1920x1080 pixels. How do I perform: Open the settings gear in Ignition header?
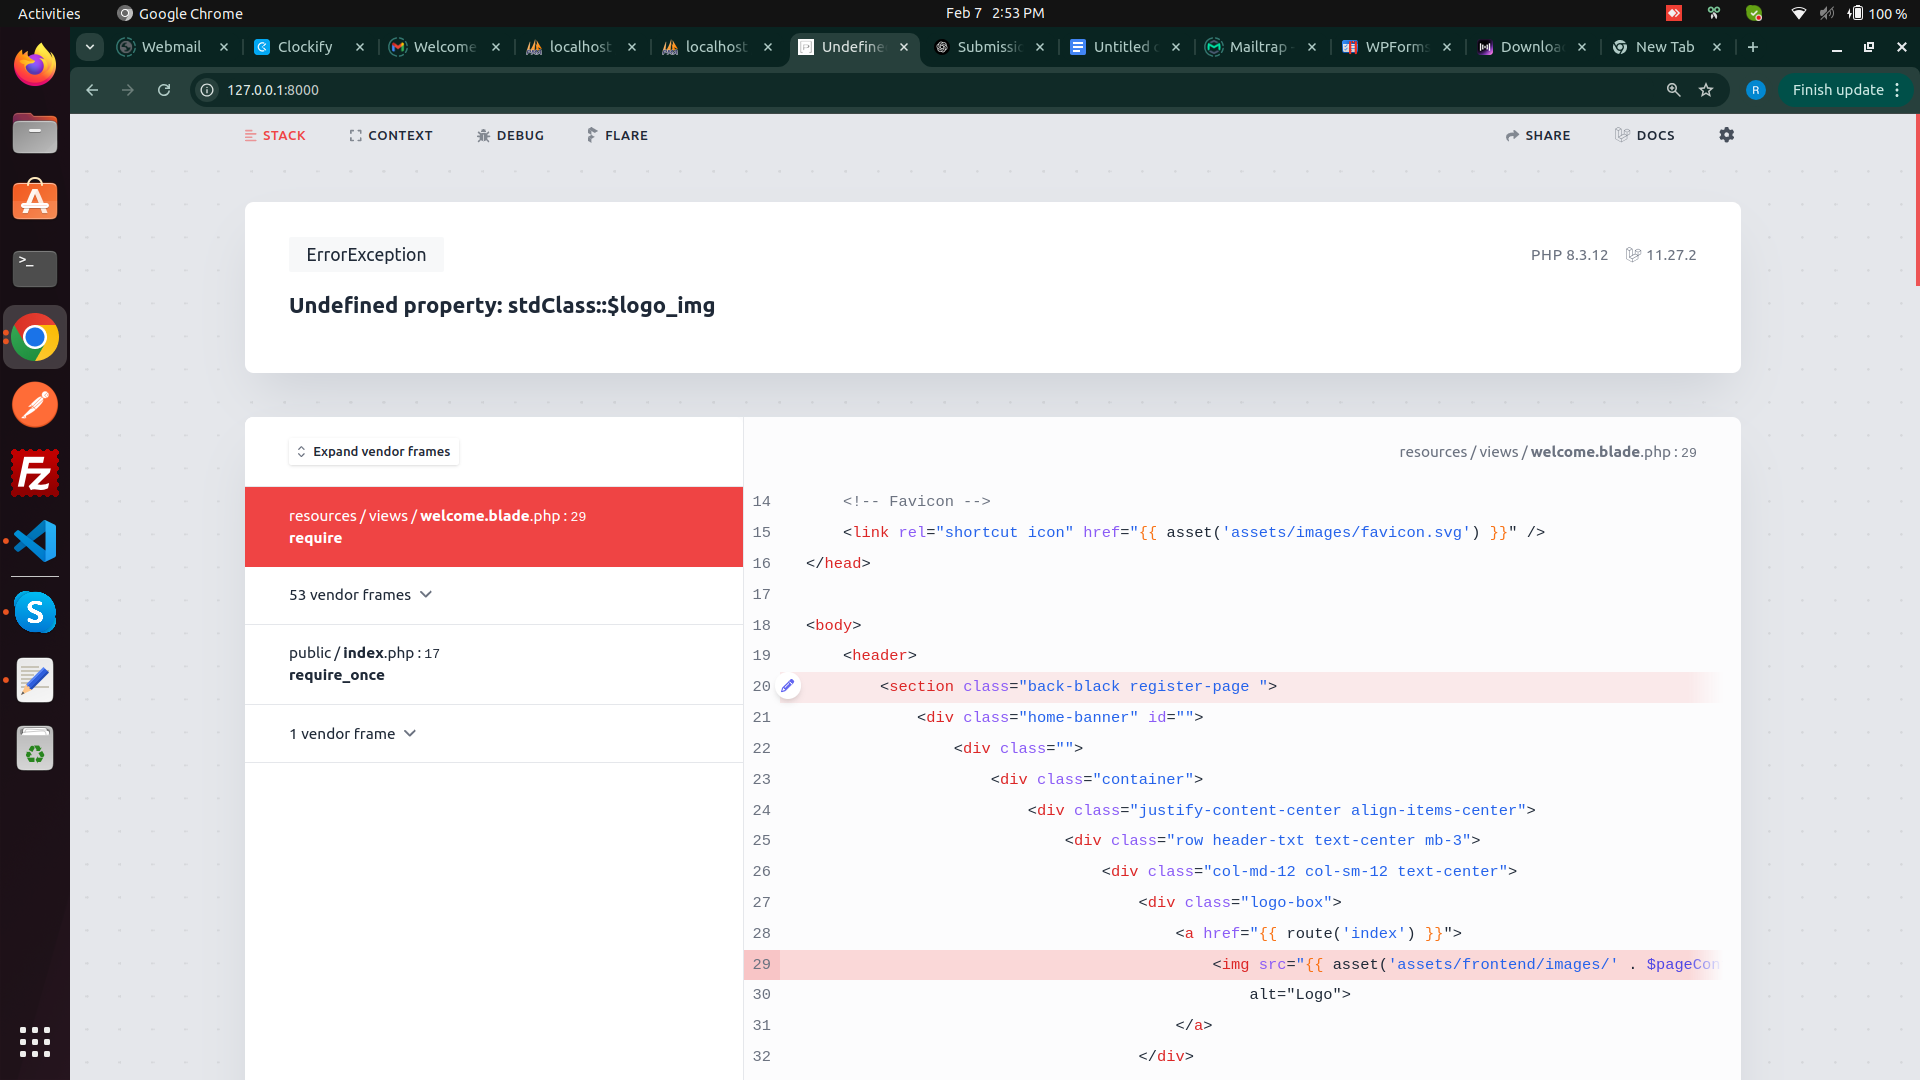(1726, 135)
